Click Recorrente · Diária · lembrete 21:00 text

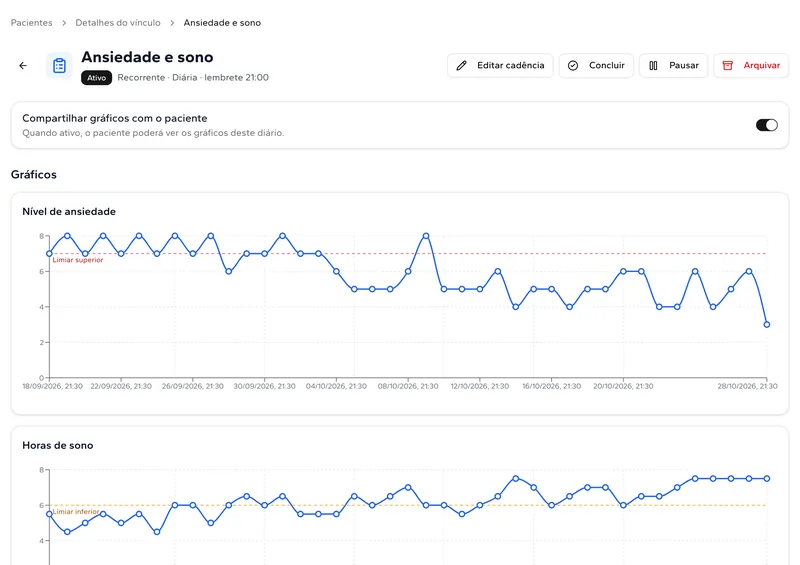[x=193, y=78]
